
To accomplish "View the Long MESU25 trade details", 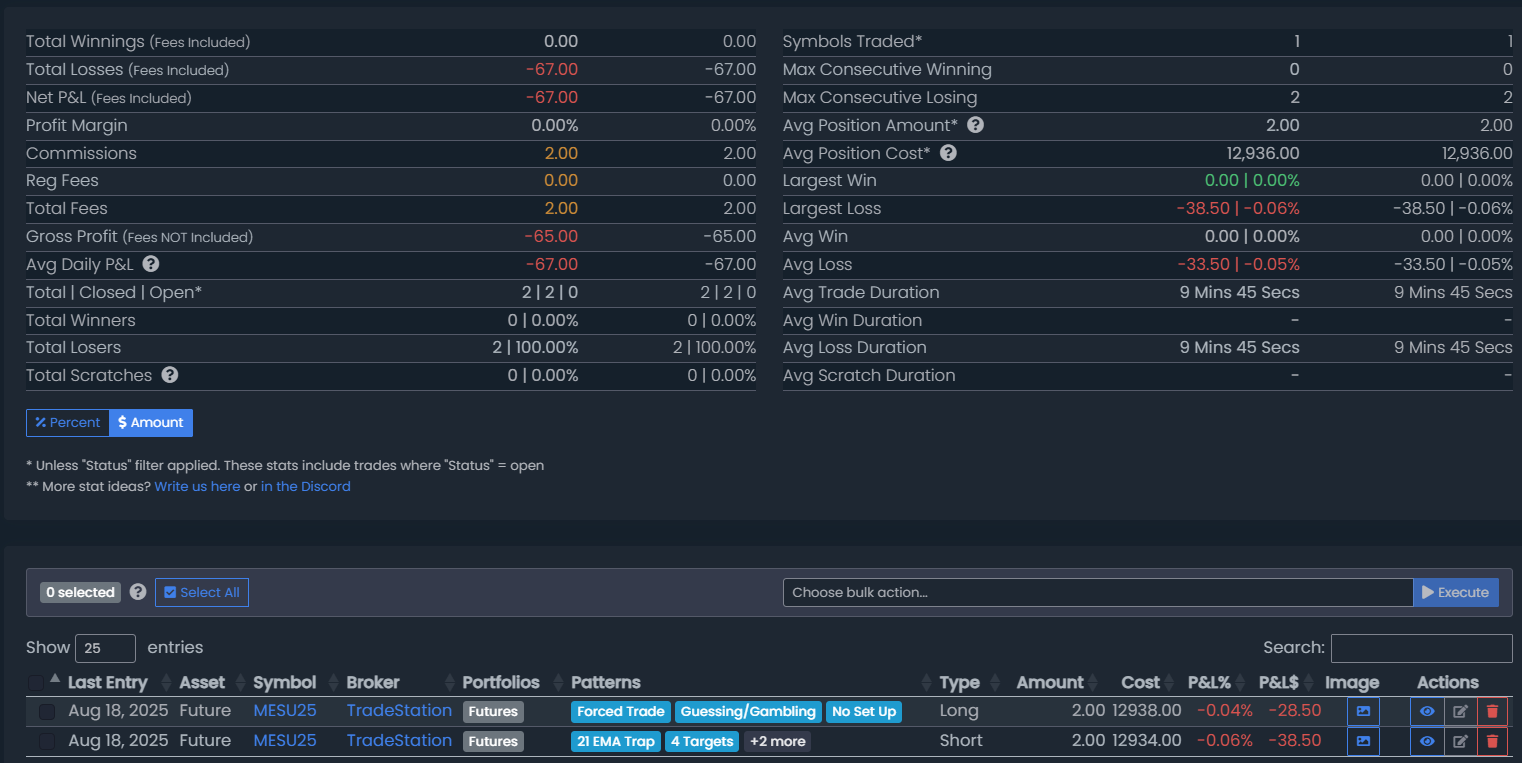I will coord(1427,711).
